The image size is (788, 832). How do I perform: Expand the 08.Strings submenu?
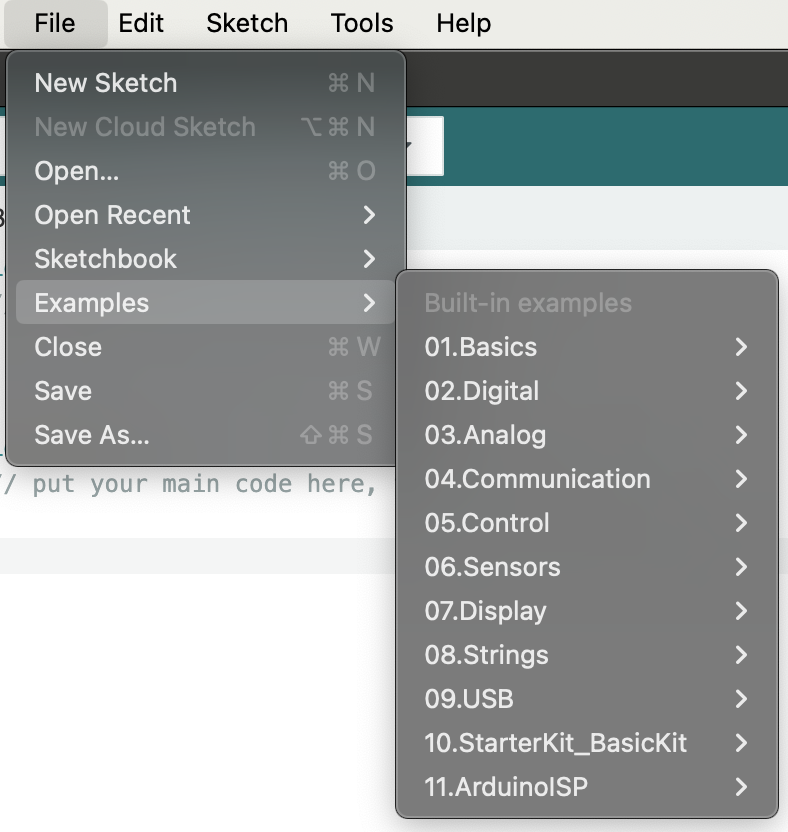[x=586, y=655]
